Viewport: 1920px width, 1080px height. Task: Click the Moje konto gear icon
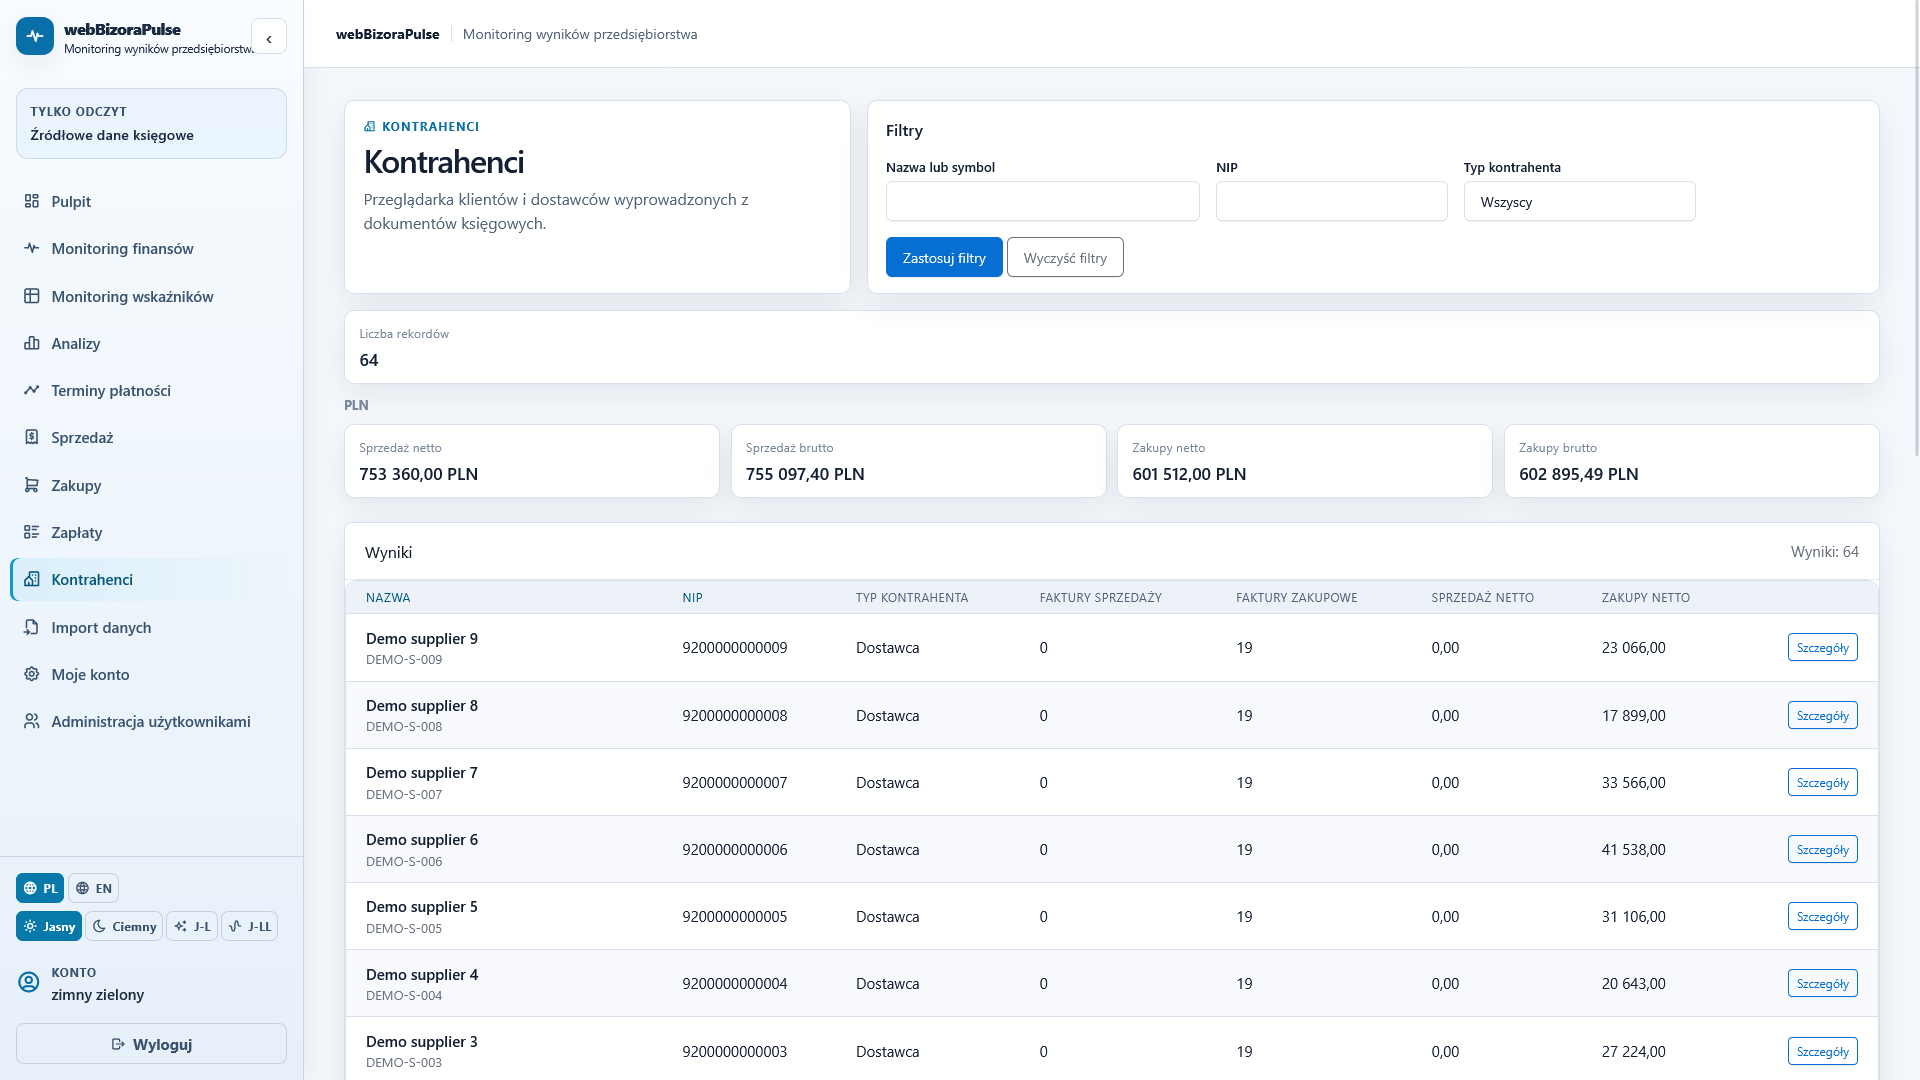coord(32,674)
